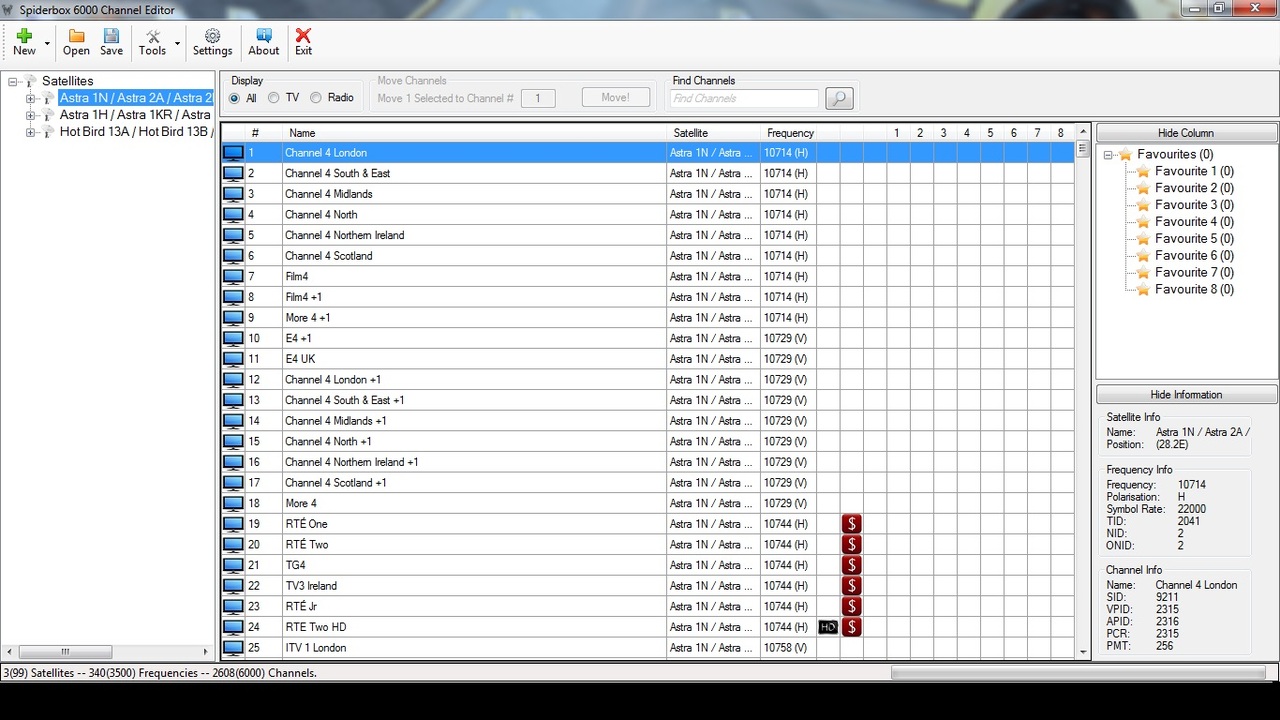Select the Radio display radio button
This screenshot has height=720, width=1280.
click(316, 98)
